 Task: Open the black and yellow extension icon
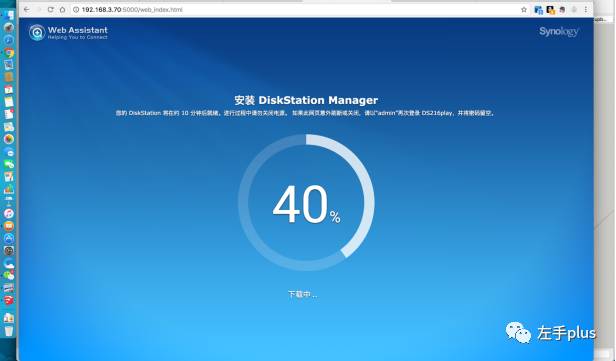550,10
